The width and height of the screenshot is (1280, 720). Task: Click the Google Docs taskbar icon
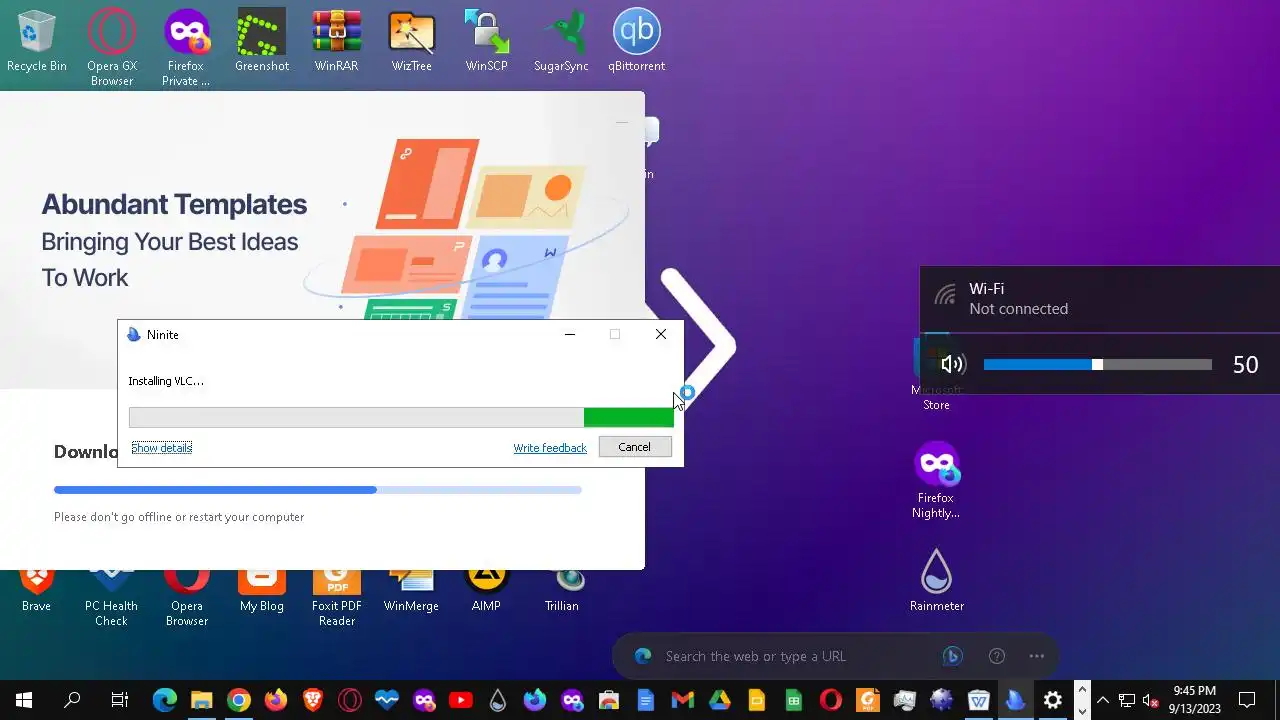[645, 700]
